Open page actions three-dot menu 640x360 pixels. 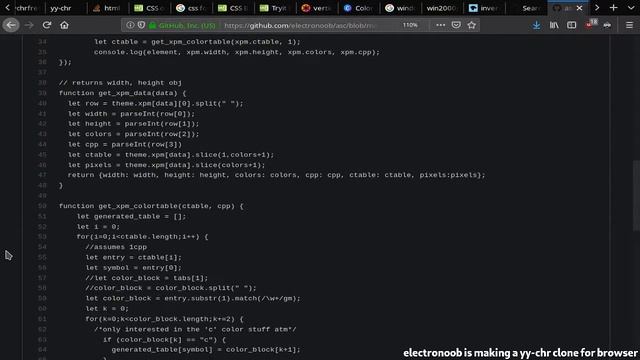coord(440,25)
